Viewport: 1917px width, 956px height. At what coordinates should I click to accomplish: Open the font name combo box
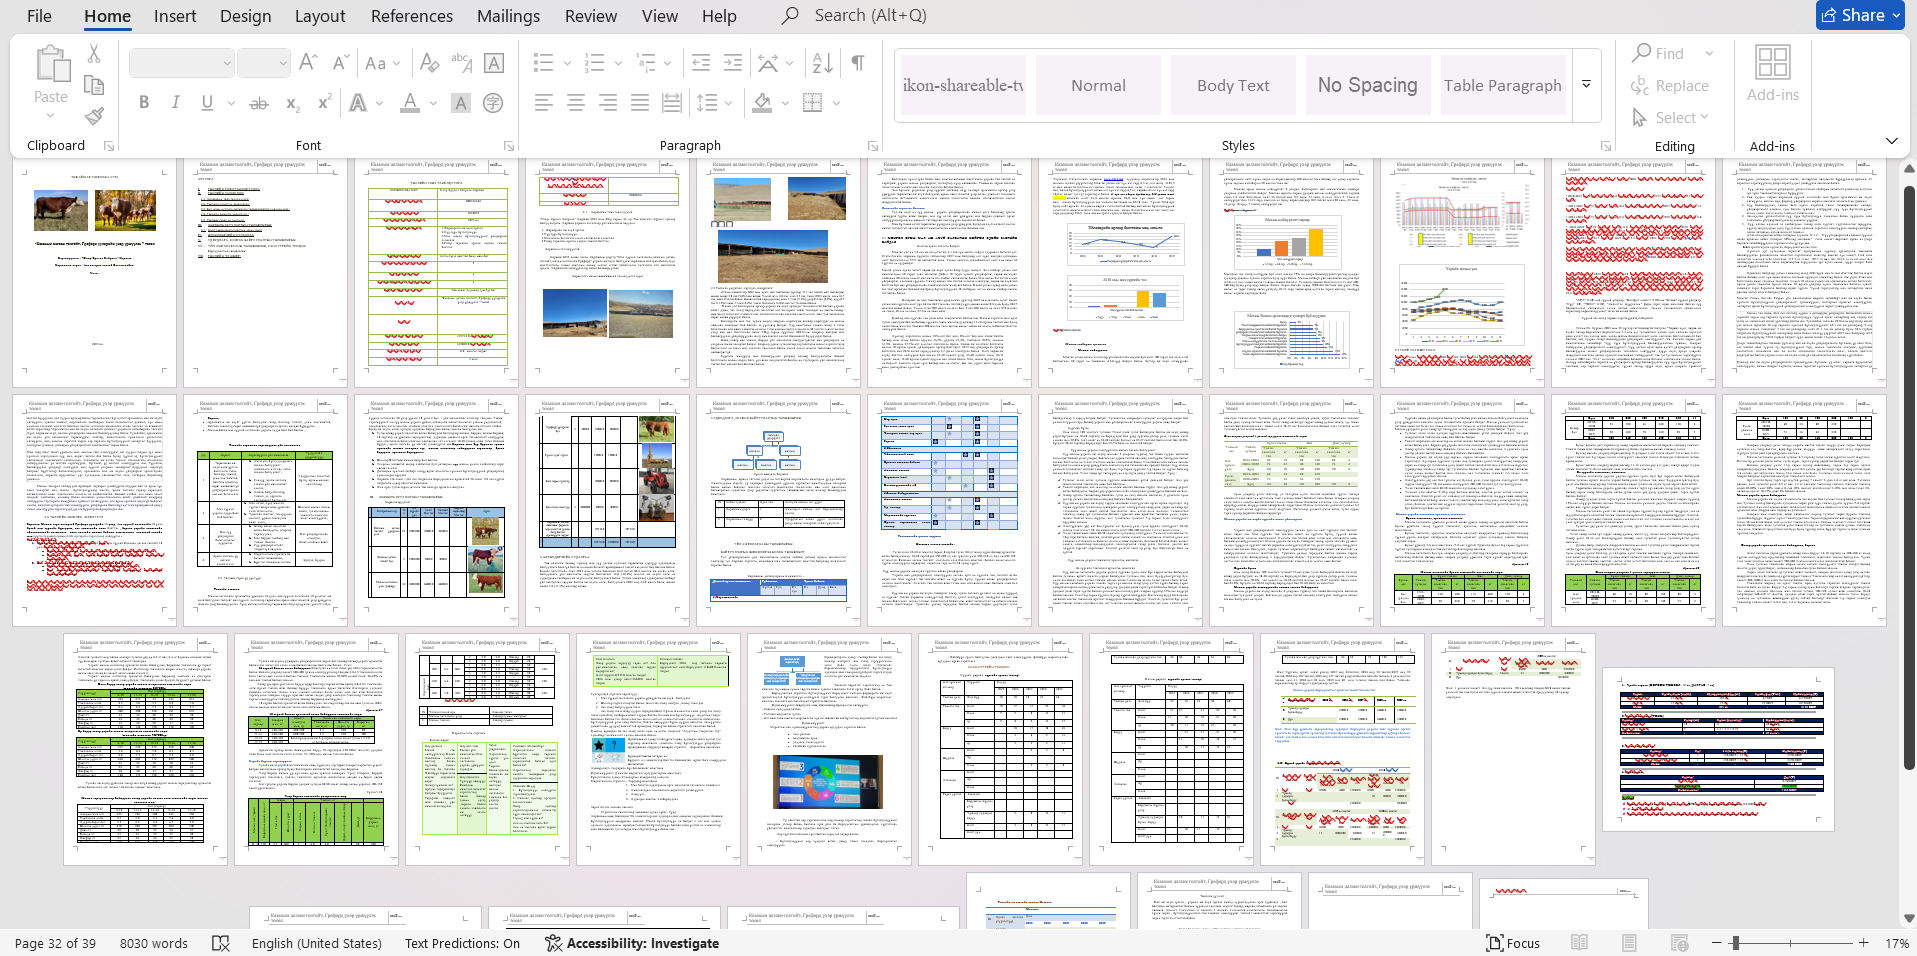pyautogui.click(x=181, y=63)
